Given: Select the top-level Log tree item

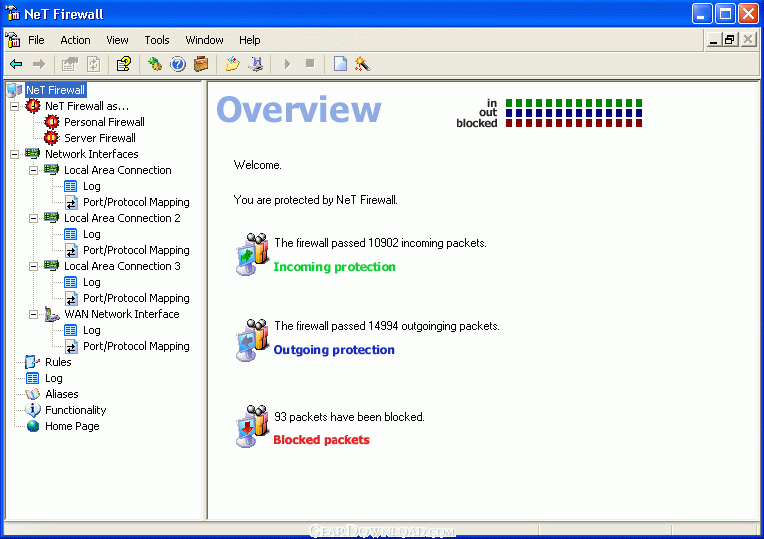Looking at the screenshot, I should click(54, 378).
